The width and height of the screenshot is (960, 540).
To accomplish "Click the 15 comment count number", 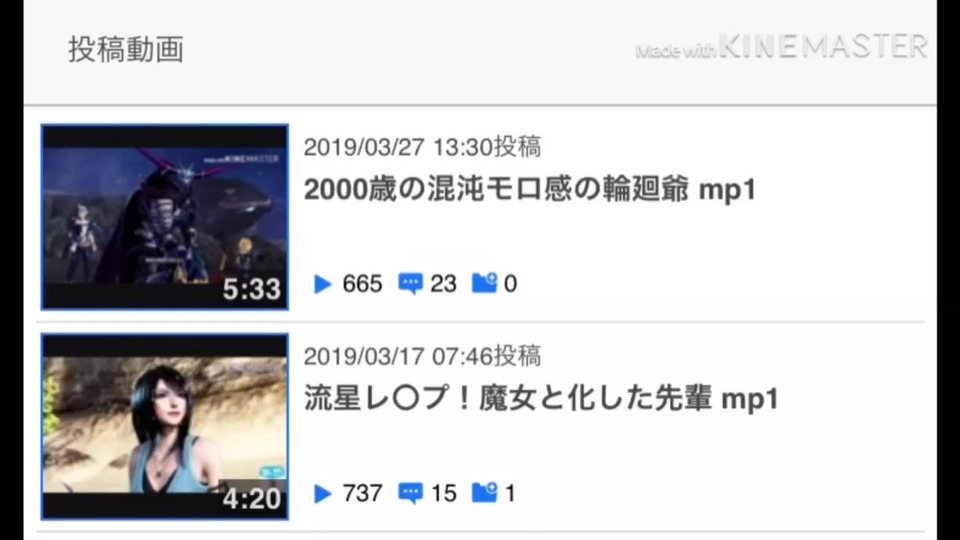I will tap(444, 493).
